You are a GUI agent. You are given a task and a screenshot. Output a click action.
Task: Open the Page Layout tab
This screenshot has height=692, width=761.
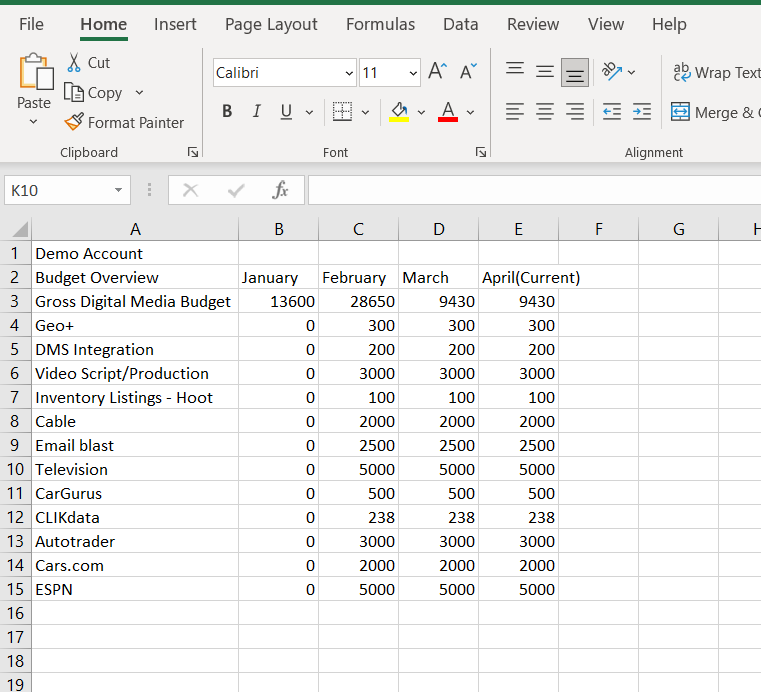click(x=271, y=24)
